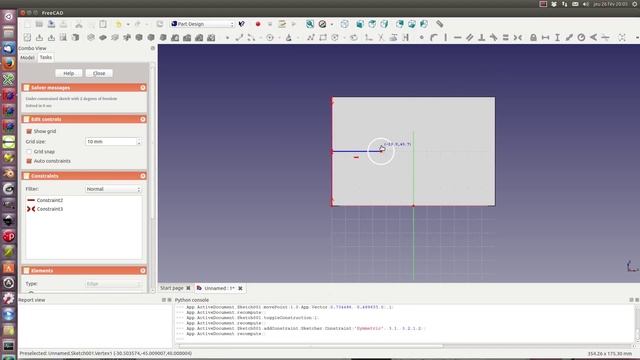Screen dimensions: 640x360
Task: Switch to the Model tab
Action: click(x=27, y=58)
